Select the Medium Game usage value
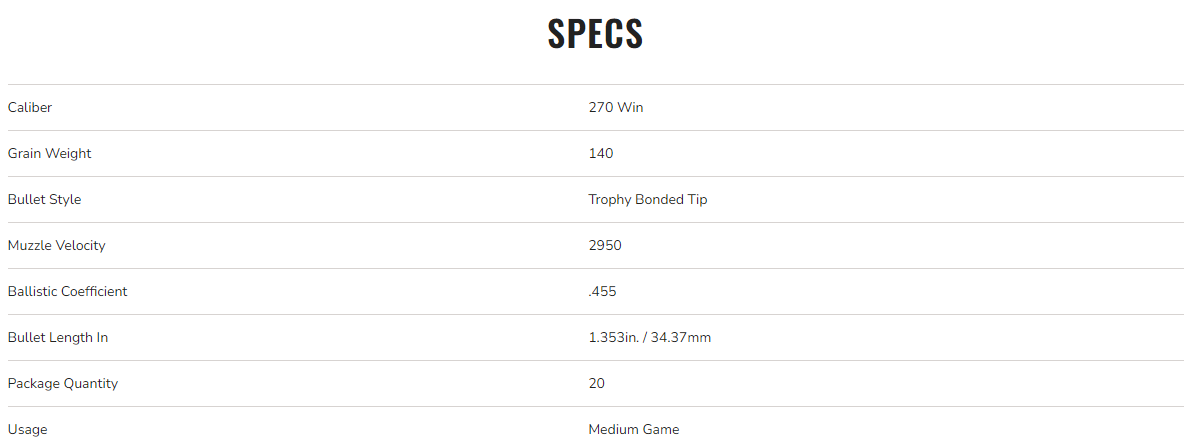1197x447 pixels. 633,429
